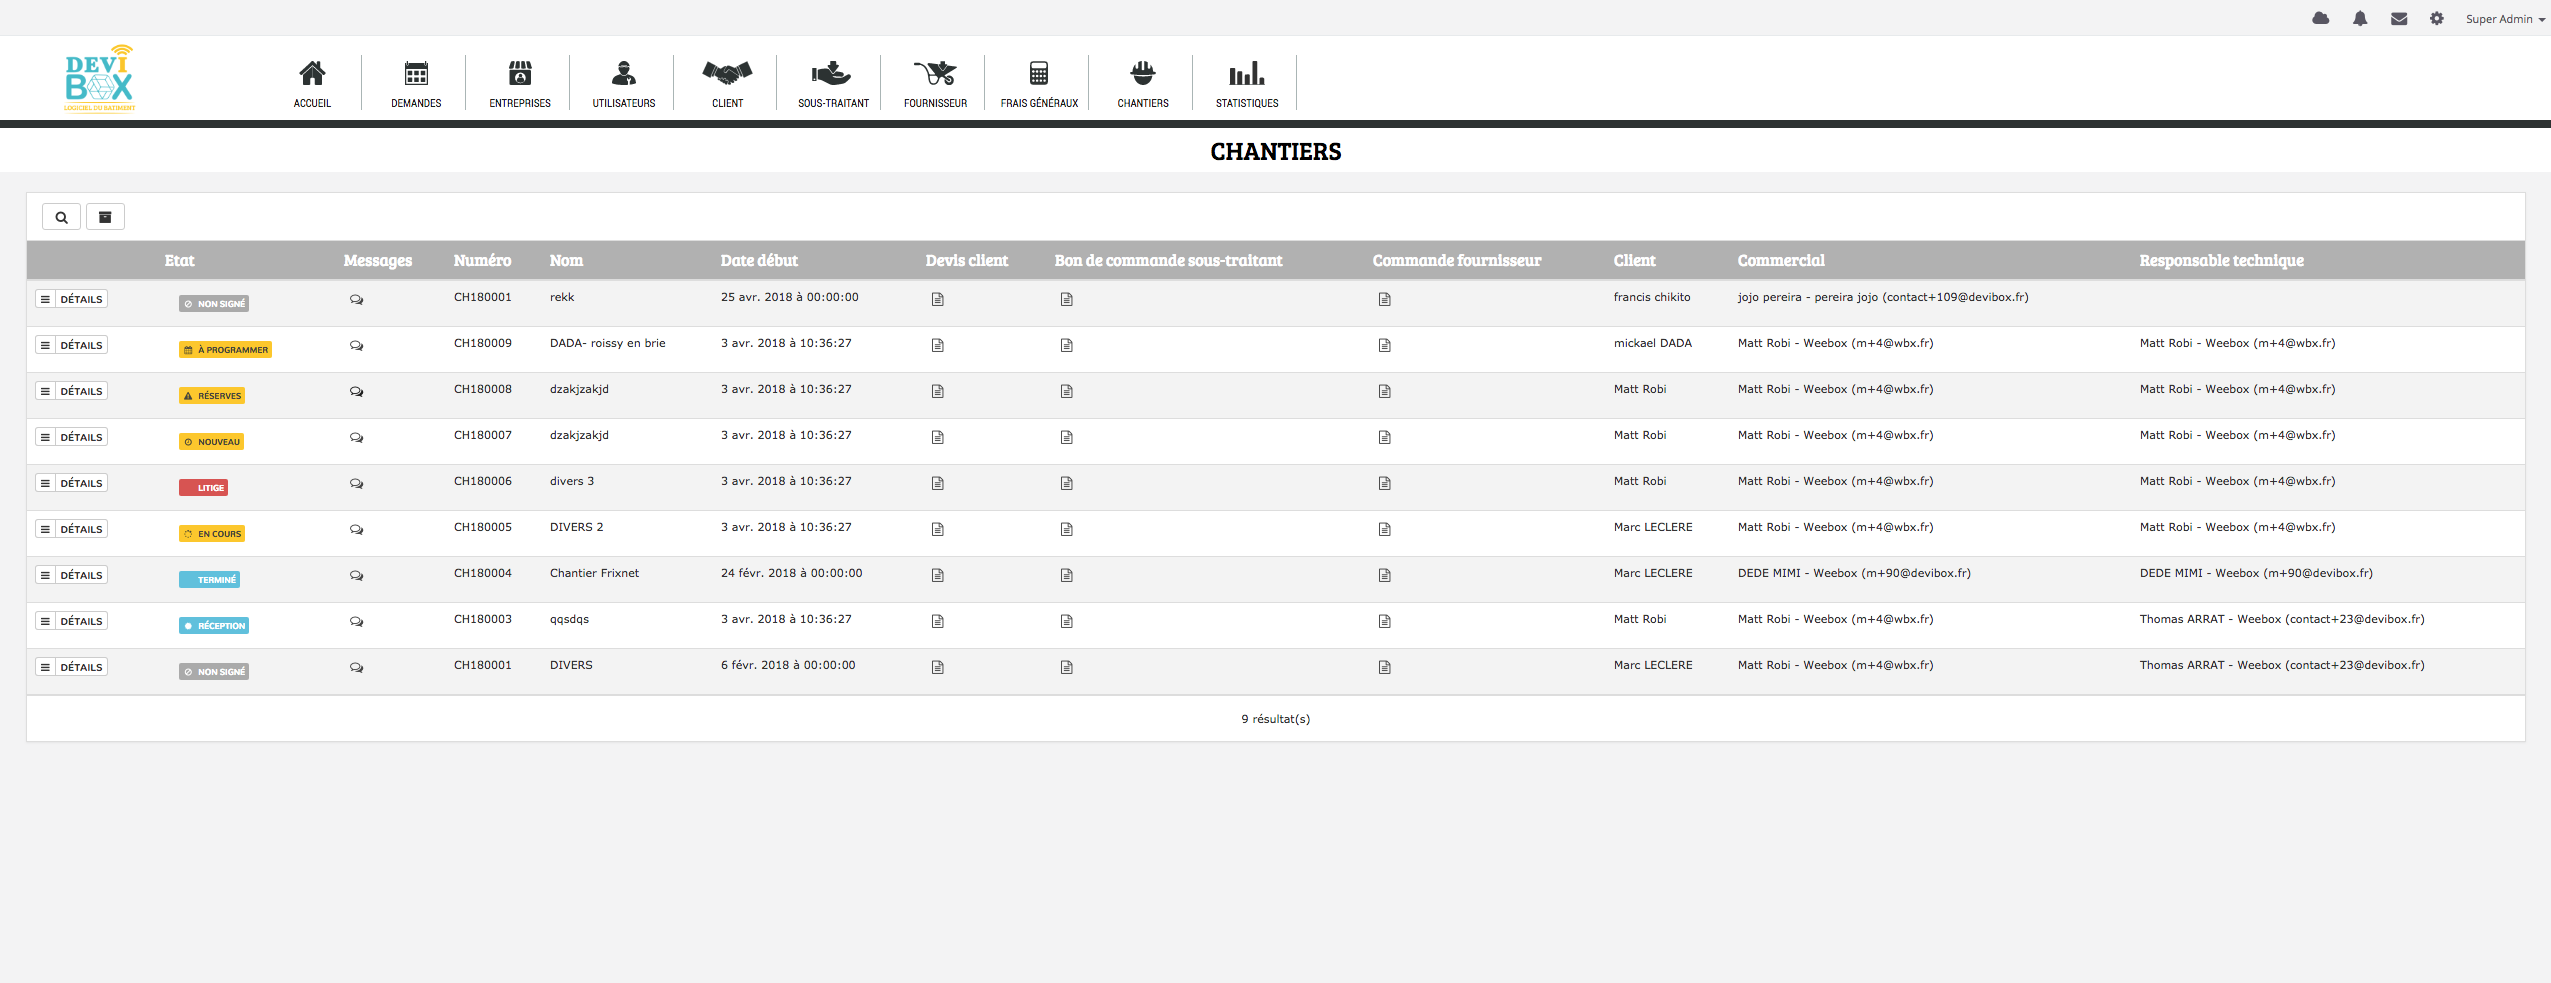Open the Fournisseur wheelbarrow section
This screenshot has height=983, width=2551.
tap(935, 83)
